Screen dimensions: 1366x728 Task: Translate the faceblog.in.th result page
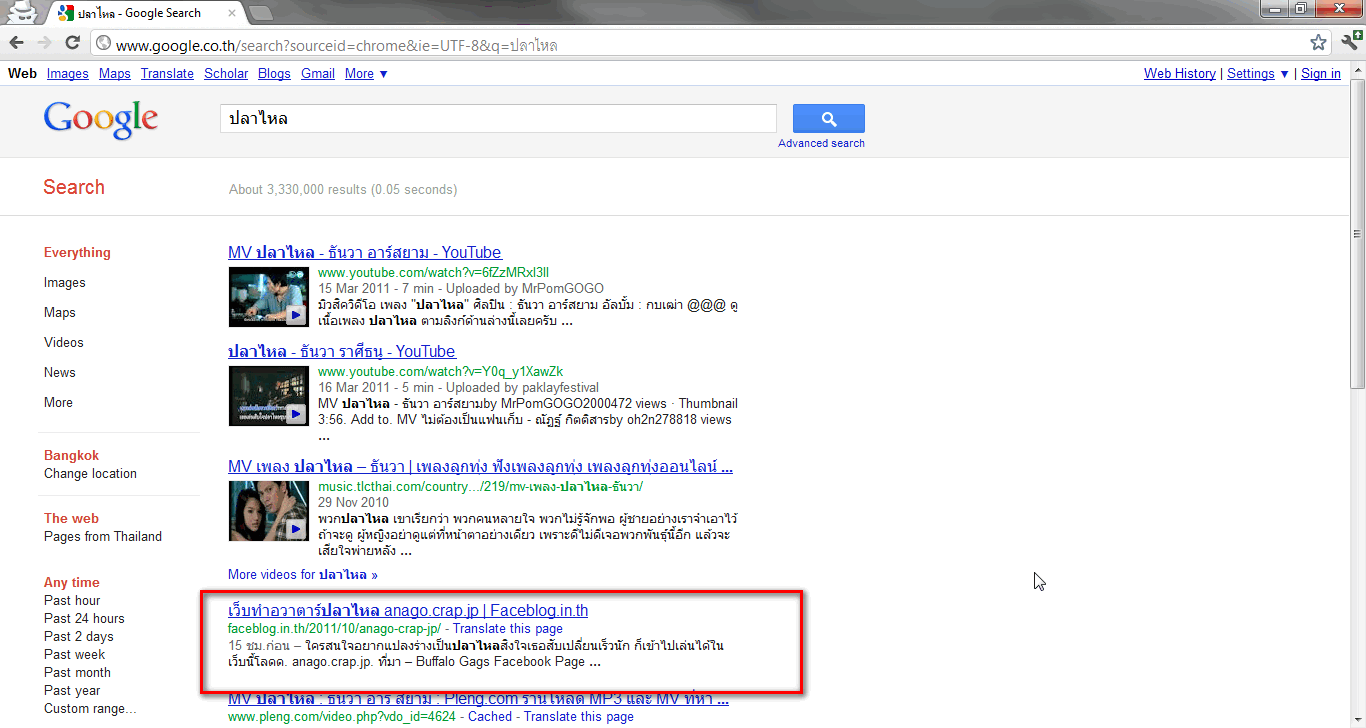(x=508, y=629)
